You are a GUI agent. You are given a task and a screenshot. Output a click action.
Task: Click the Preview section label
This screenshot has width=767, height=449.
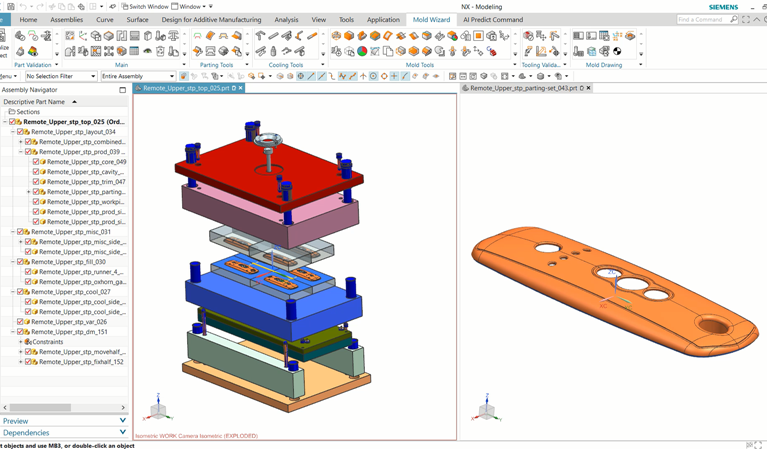(16, 421)
